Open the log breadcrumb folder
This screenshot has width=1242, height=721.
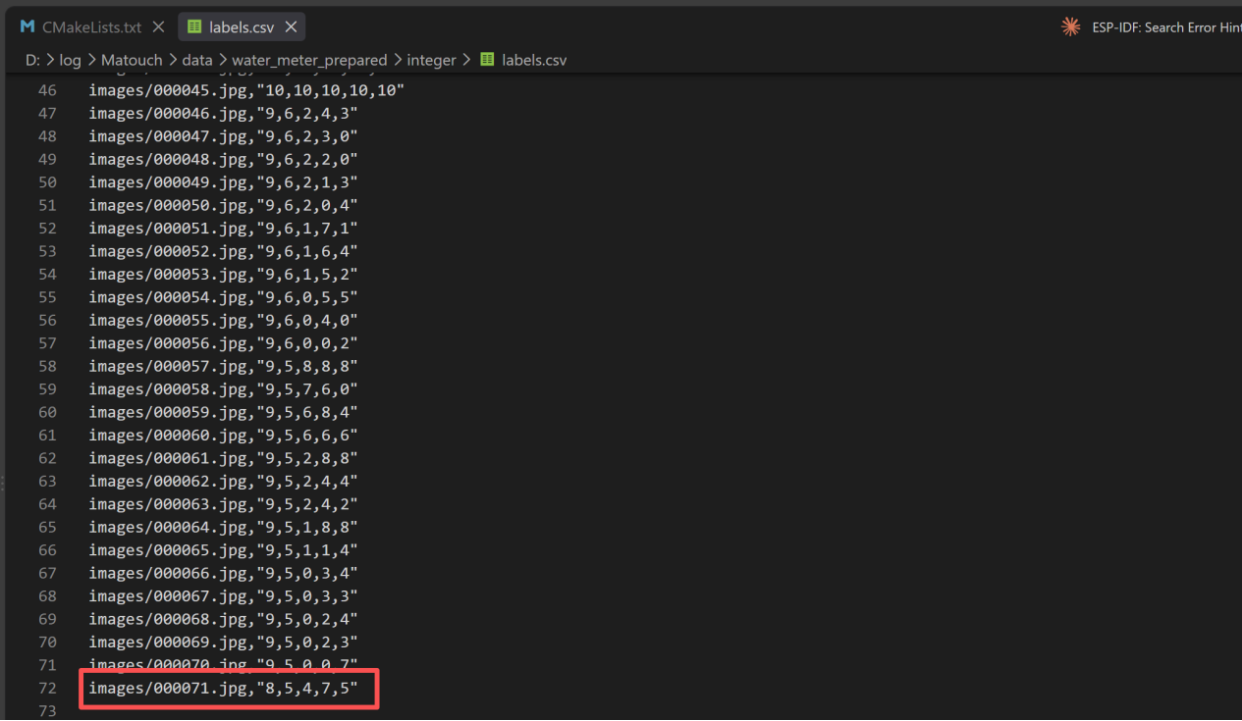click(x=70, y=60)
